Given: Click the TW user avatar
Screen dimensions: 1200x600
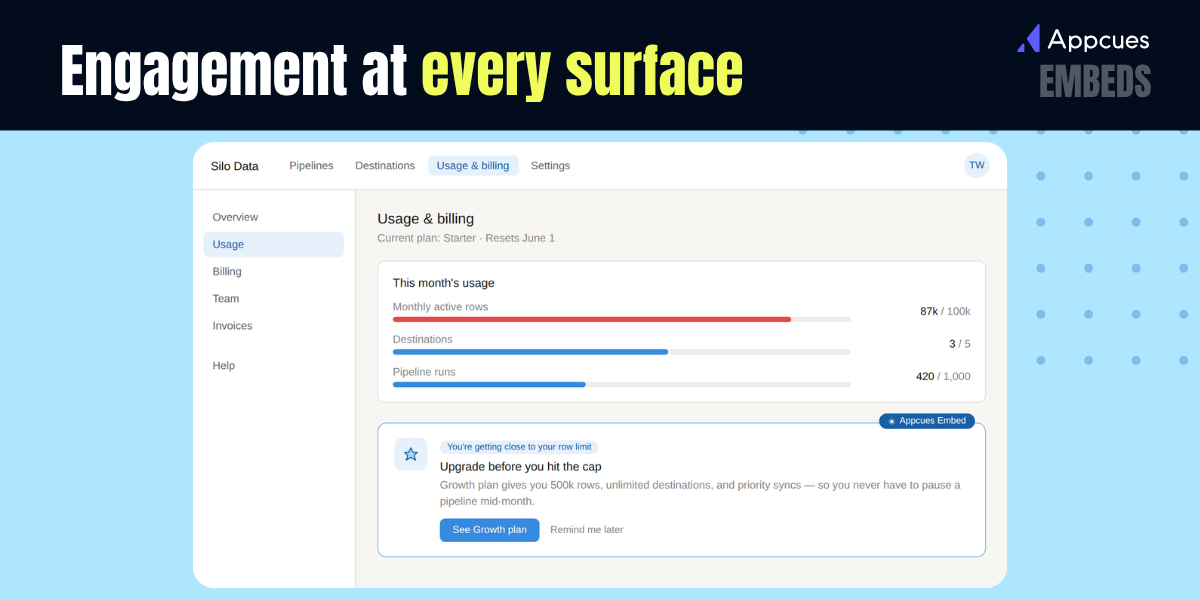Looking at the screenshot, I should click(x=976, y=165).
